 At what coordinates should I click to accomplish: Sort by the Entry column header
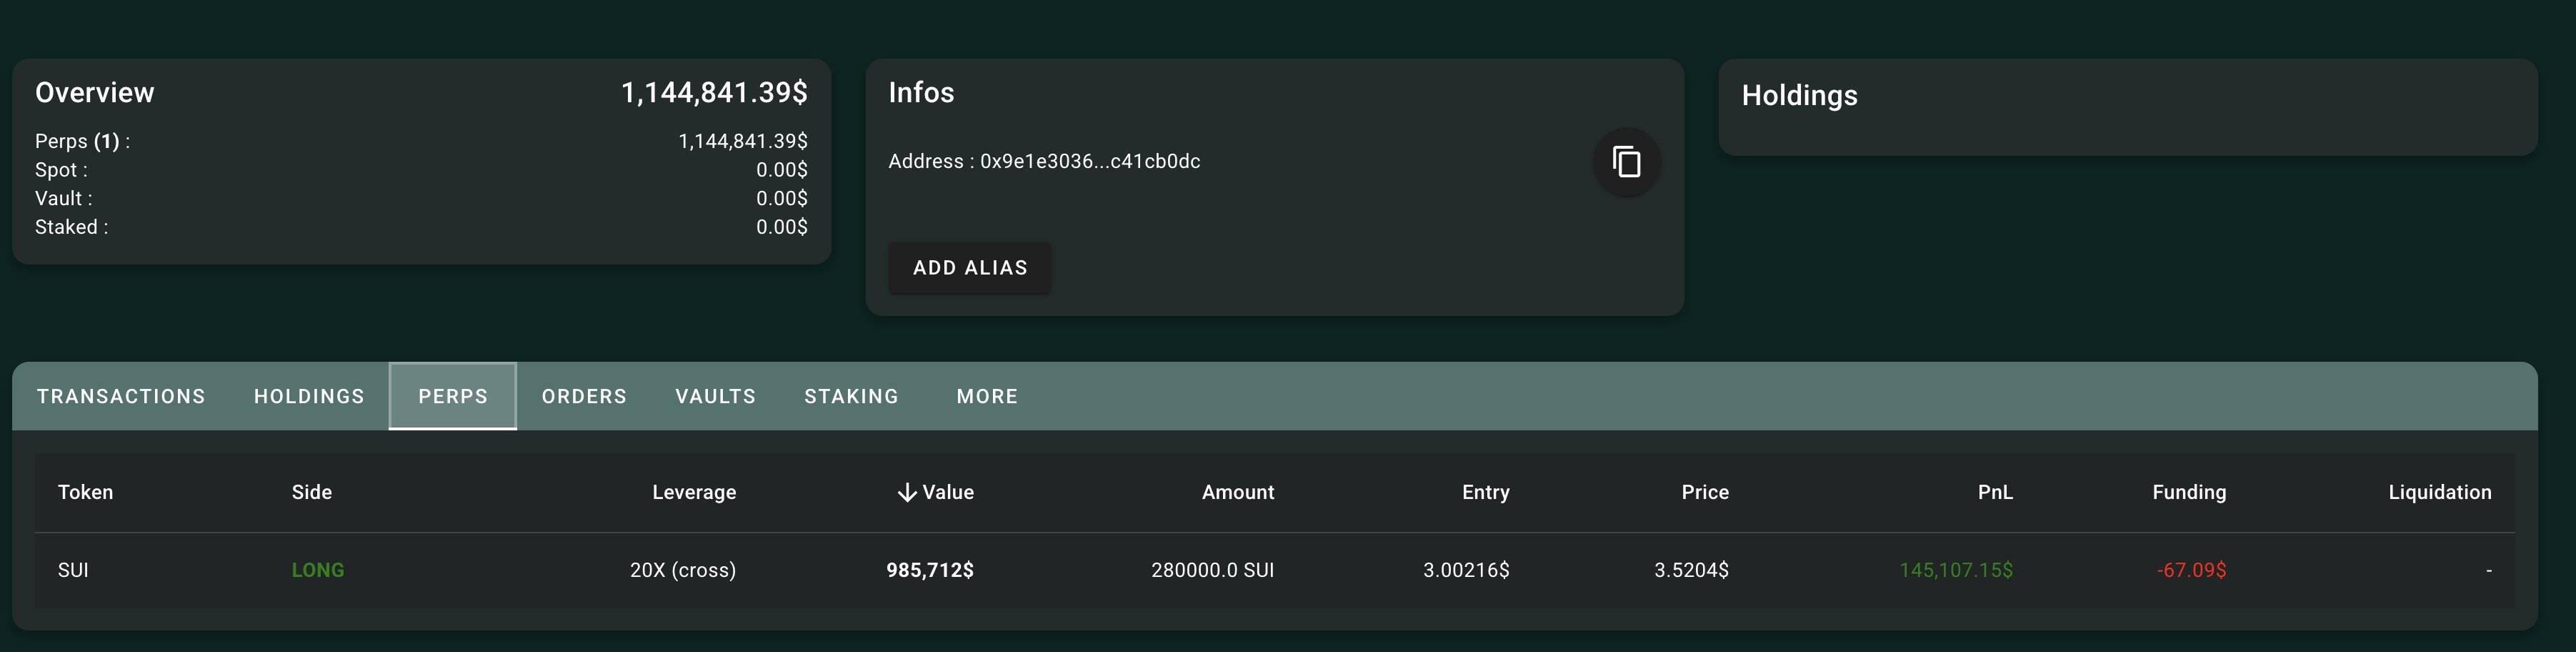point(1485,492)
